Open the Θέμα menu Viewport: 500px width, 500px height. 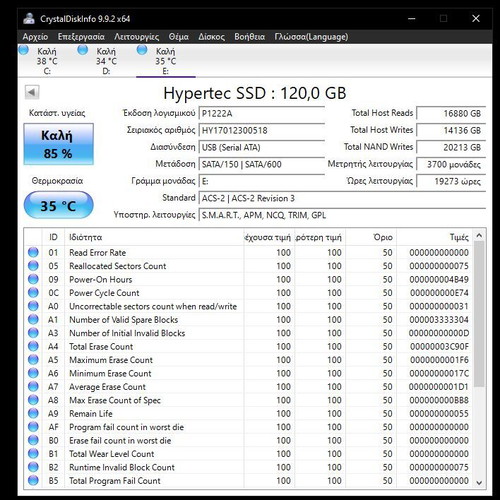[179, 37]
